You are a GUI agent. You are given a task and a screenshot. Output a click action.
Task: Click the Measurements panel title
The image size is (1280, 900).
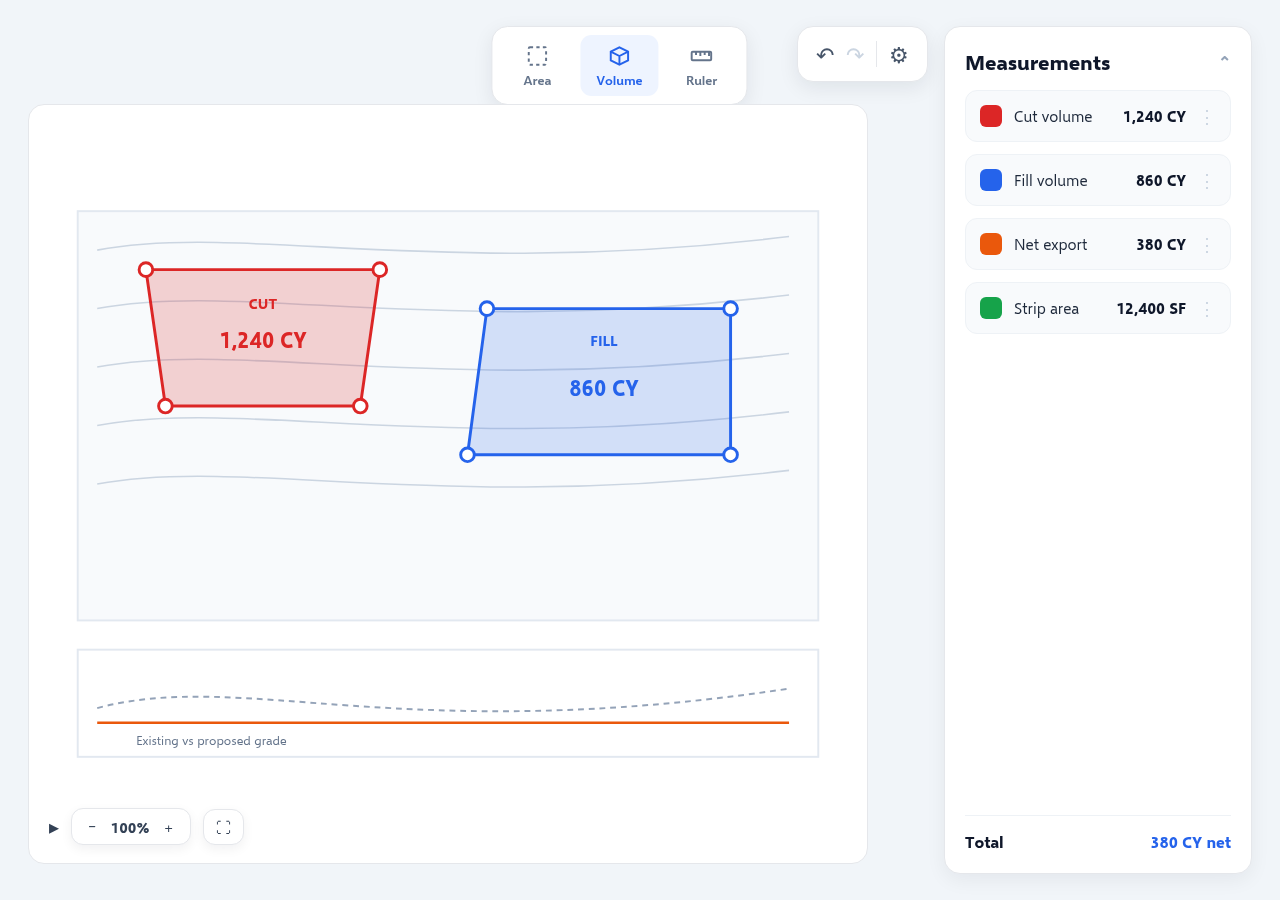coord(1037,63)
